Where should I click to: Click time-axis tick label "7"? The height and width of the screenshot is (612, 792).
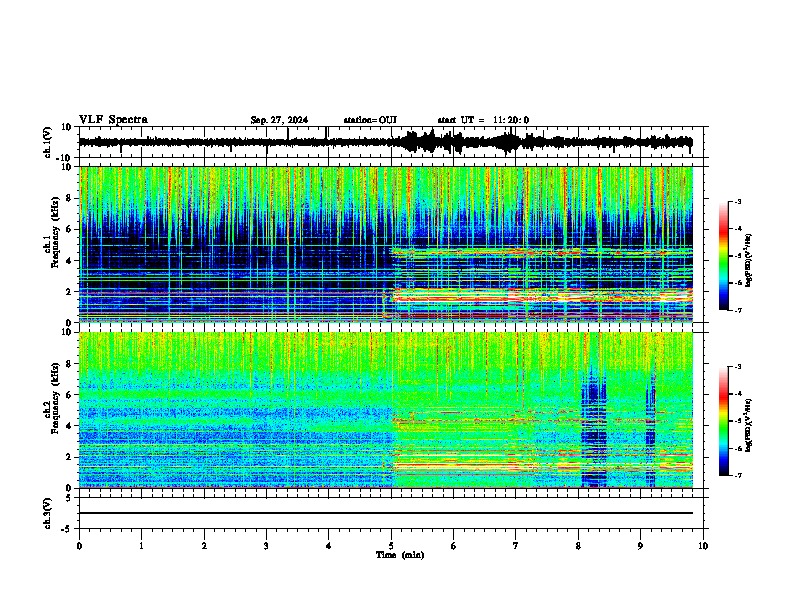point(516,546)
